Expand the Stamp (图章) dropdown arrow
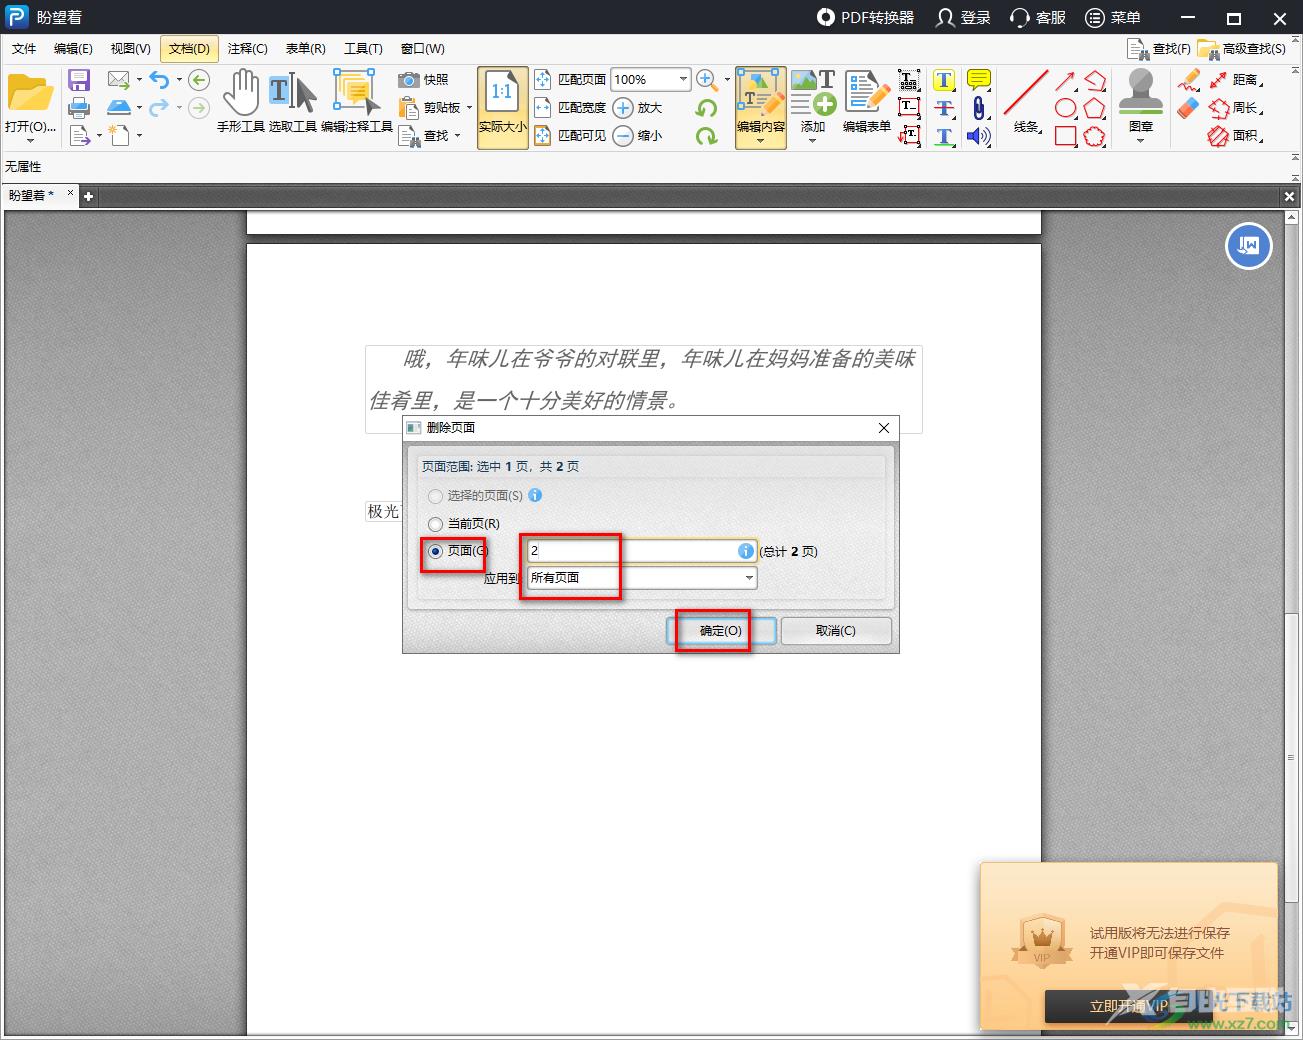1303x1040 pixels. [1140, 141]
